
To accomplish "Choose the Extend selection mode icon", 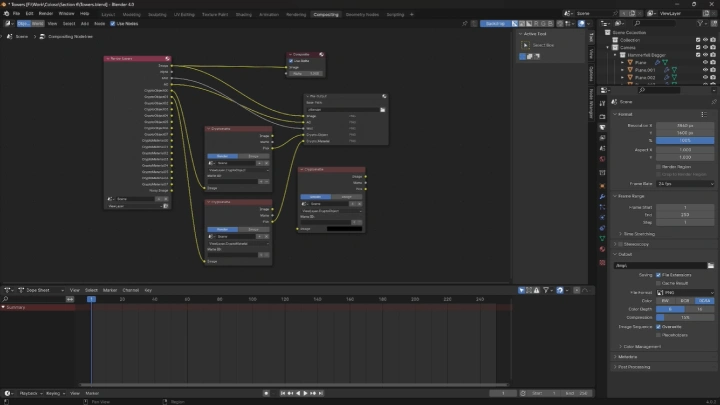I will (529, 56).
